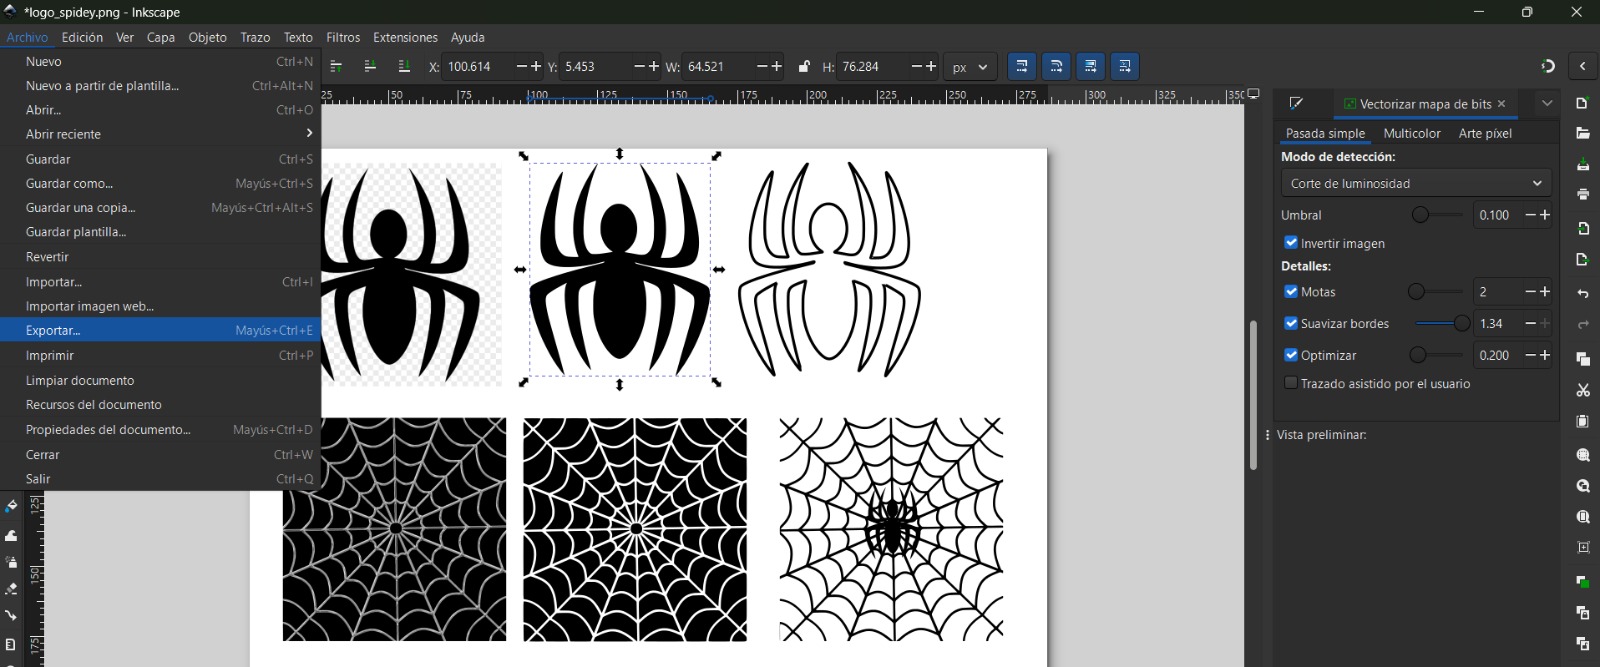This screenshot has width=1600, height=667.
Task: Uncheck the Invertir imagen checkbox
Action: tap(1291, 243)
